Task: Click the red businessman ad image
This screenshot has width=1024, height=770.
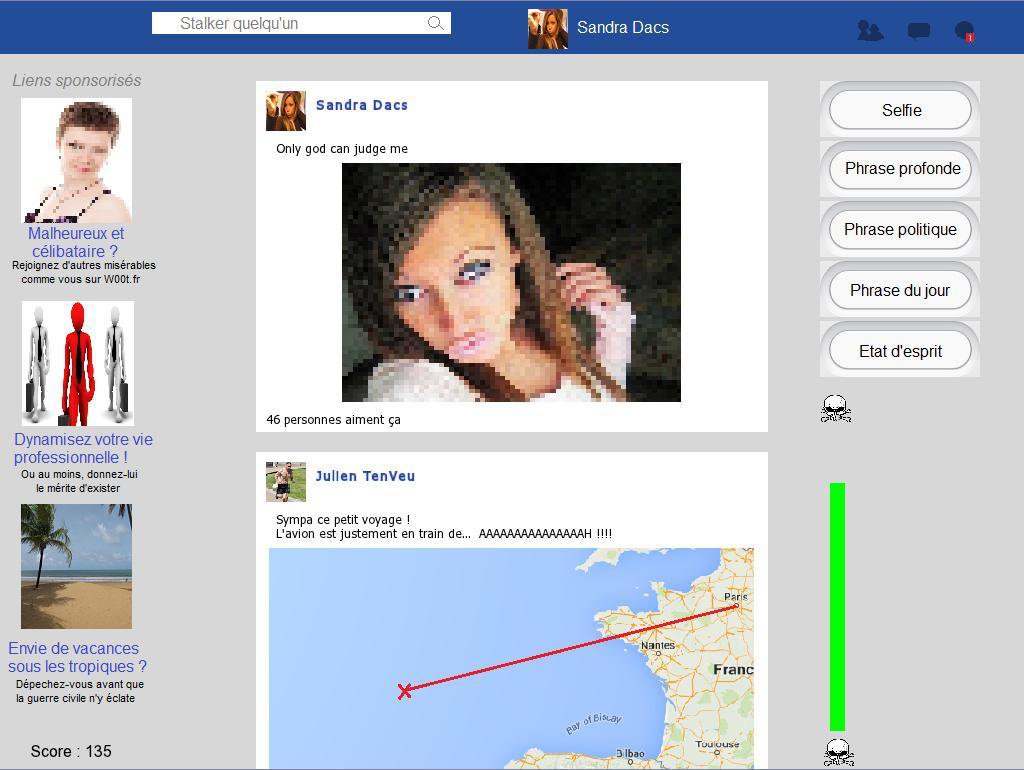Action: click(78, 364)
